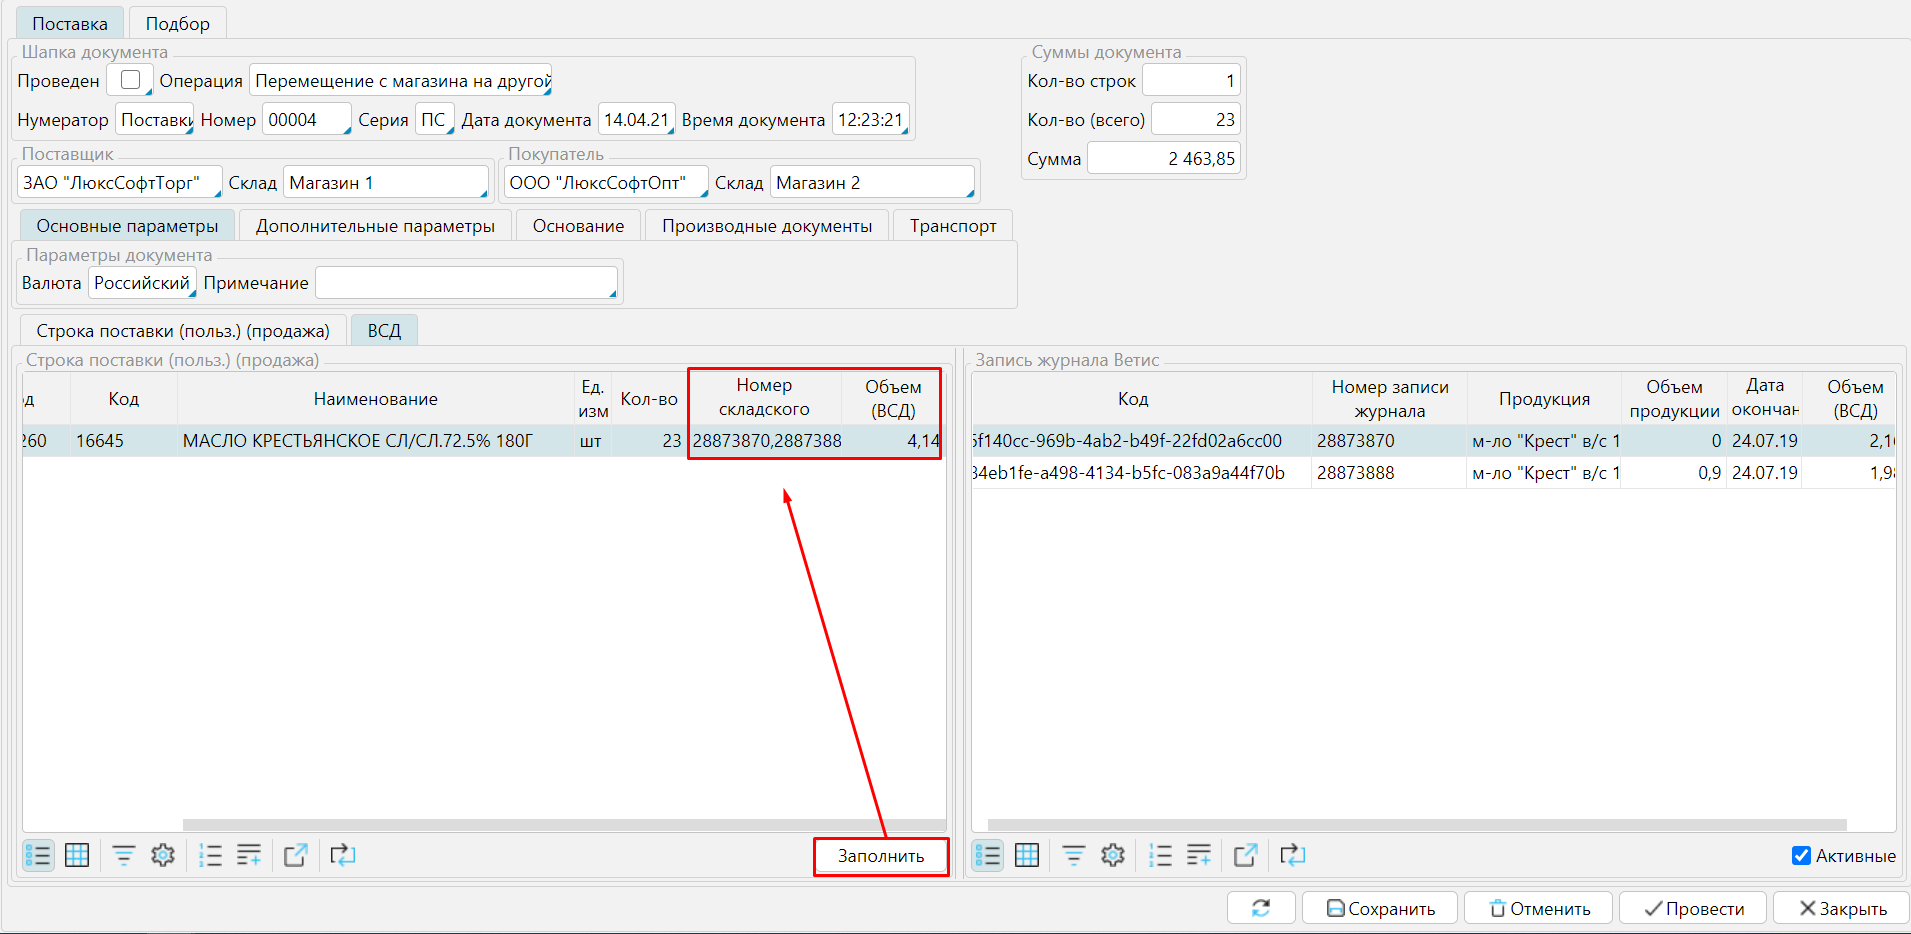Uncheck the Активные checkbox

[x=1801, y=856]
